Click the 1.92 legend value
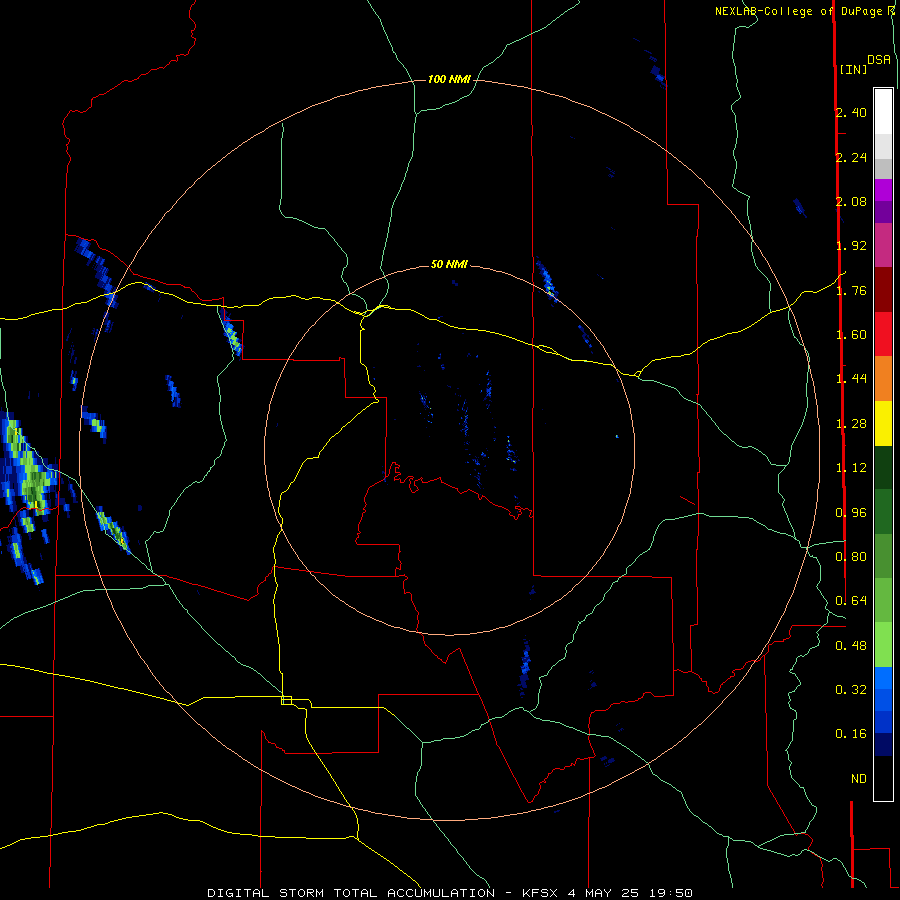Screen dimensions: 900x900 851,246
